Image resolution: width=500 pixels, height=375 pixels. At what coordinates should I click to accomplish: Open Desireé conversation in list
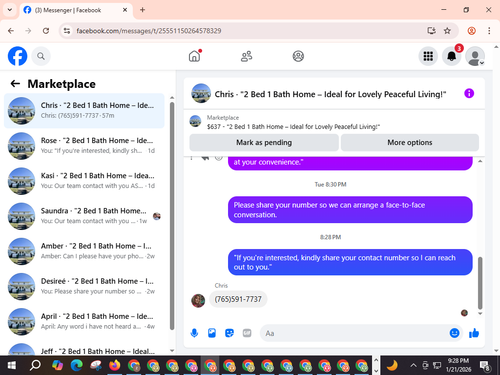[84, 286]
